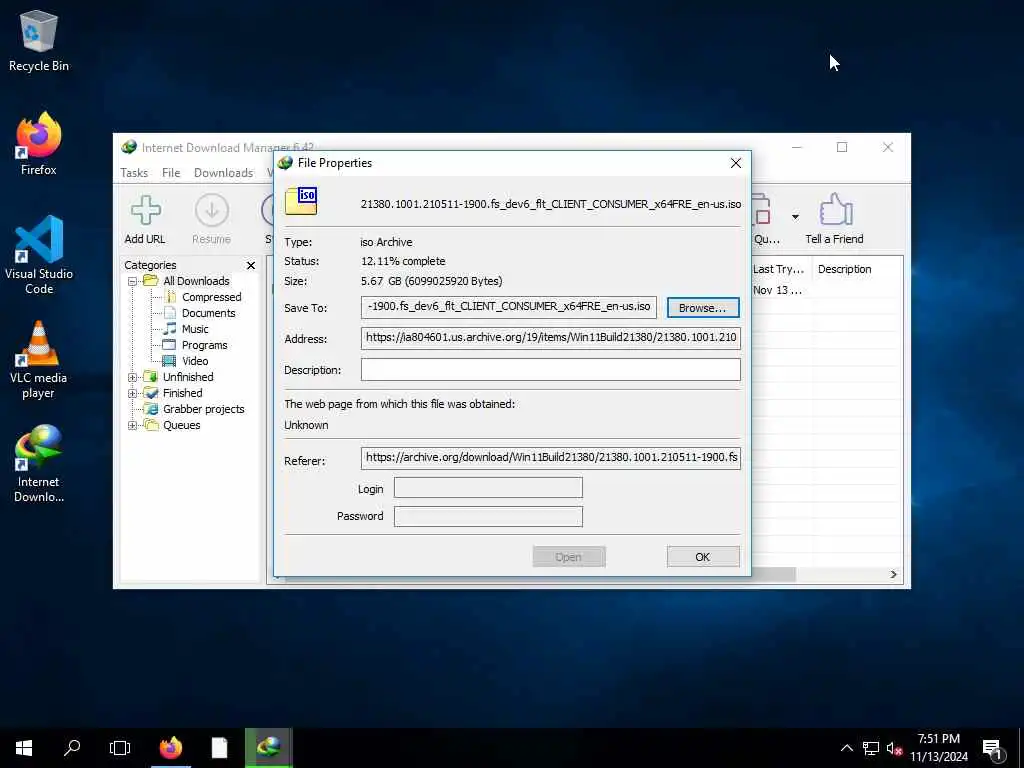1024x768 pixels.
Task: Select the Visual Studio Code desktop shortcut
Action: tap(39, 255)
